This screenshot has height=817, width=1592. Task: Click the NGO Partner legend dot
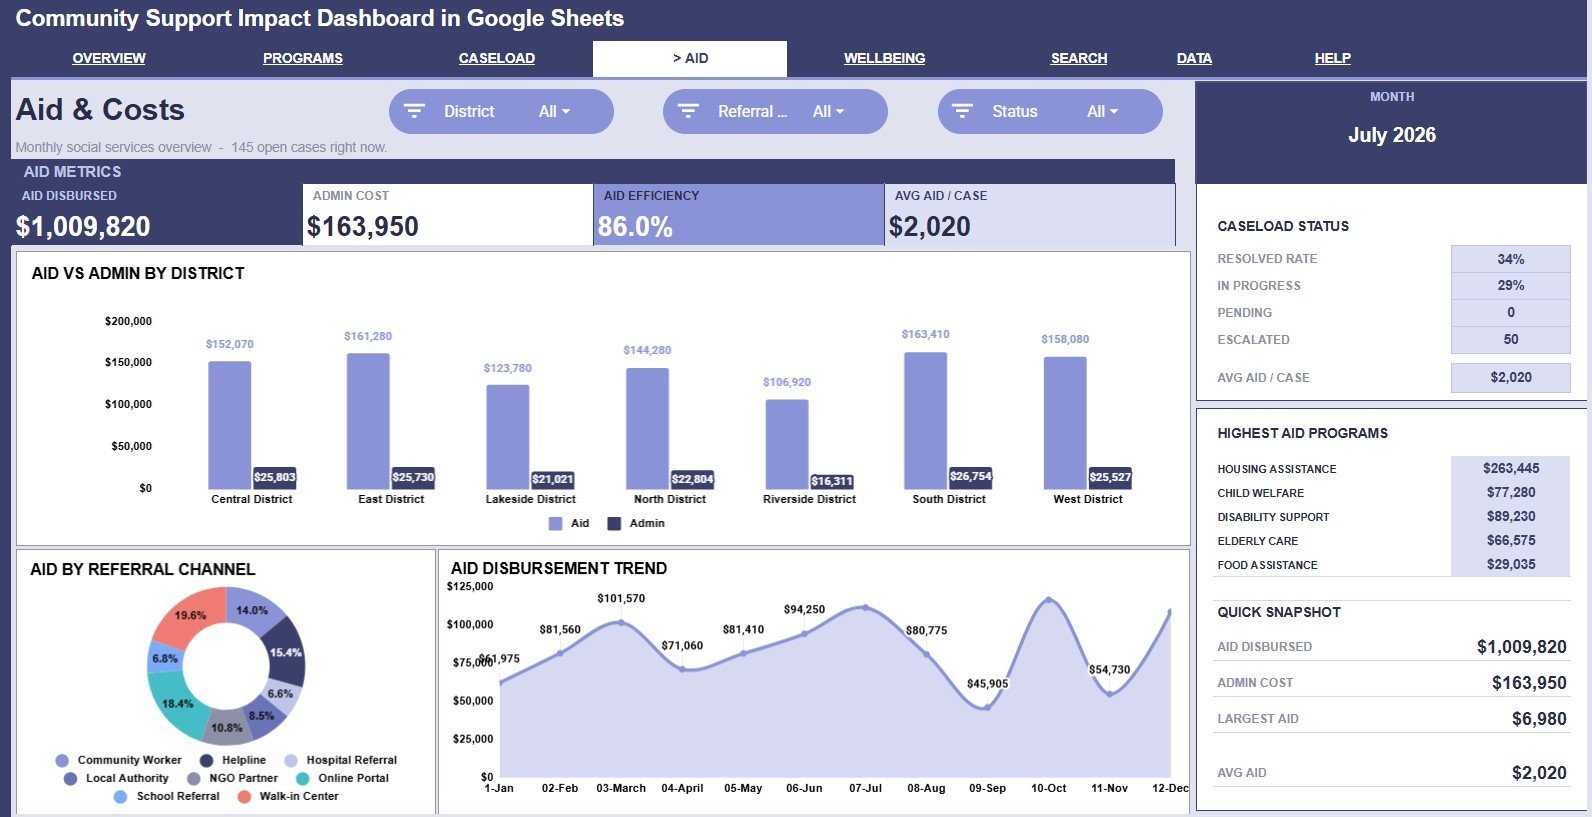click(193, 778)
